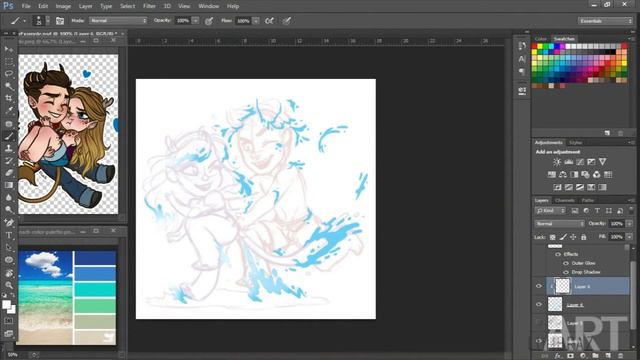Add a Brightness/Contrast adjustment
Image resolution: width=640 pixels, height=360 pixels.
click(x=557, y=162)
